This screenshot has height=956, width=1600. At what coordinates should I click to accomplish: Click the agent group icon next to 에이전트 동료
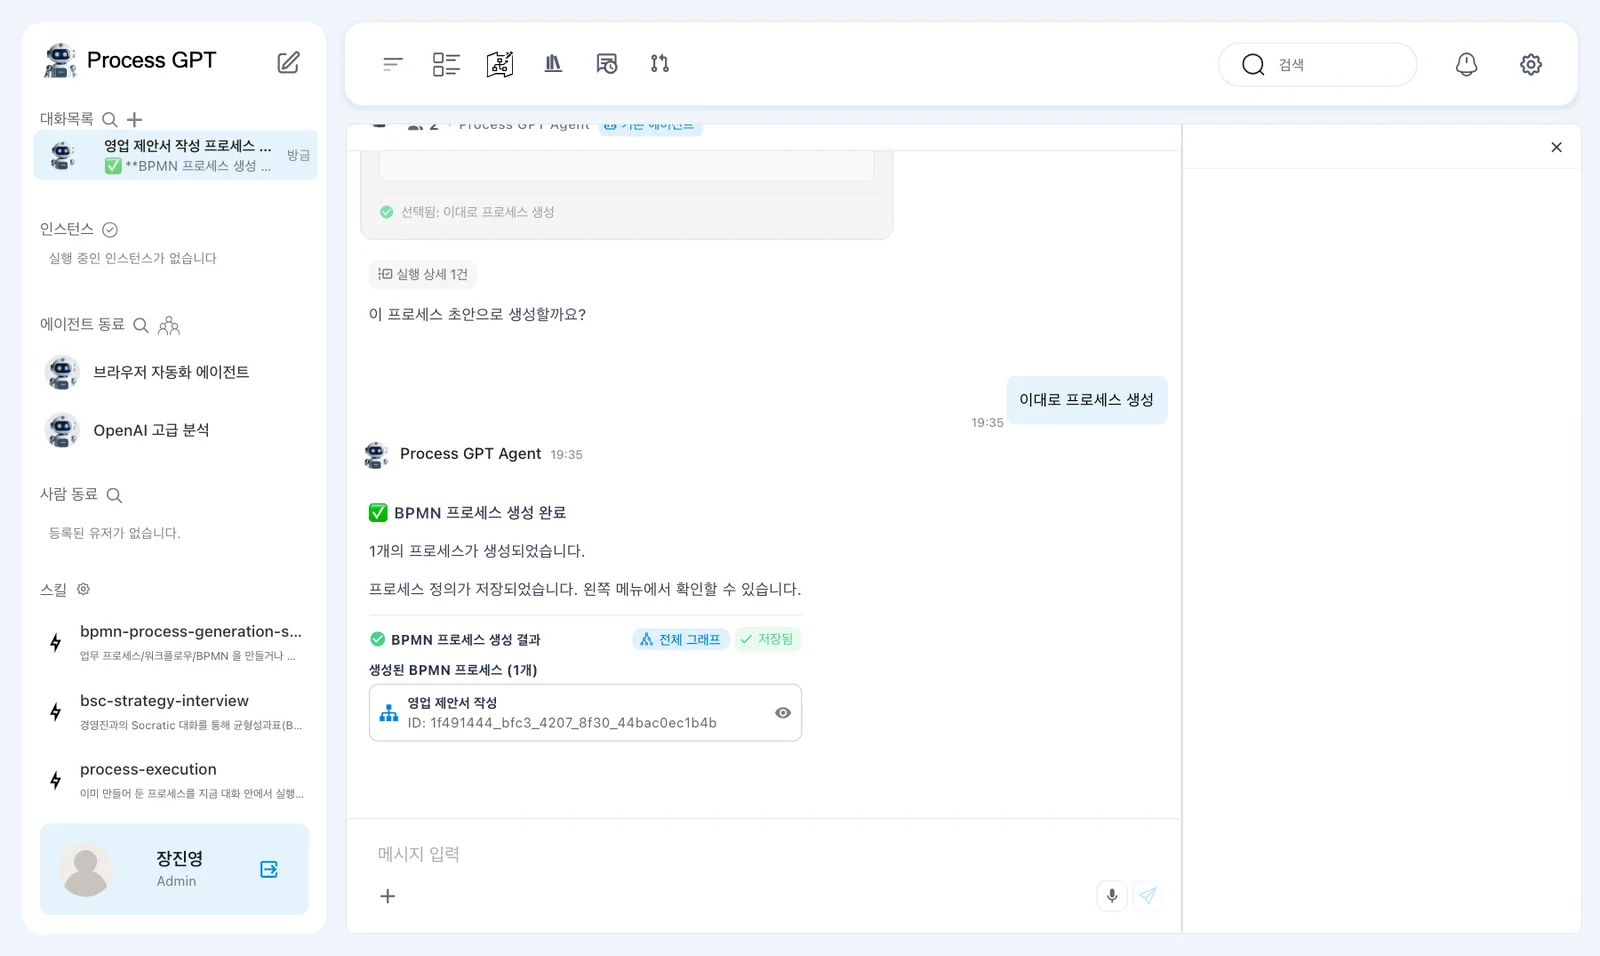coord(169,325)
